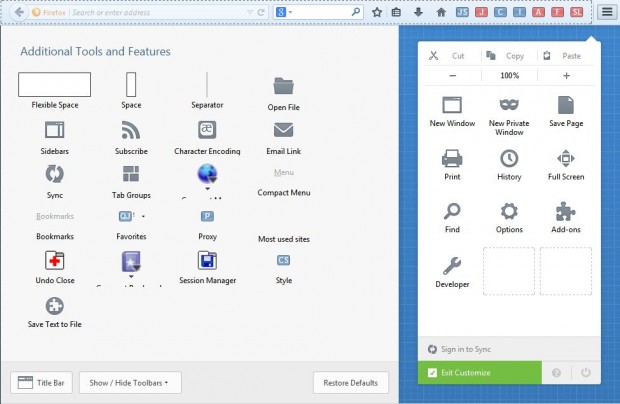Click the help question mark button
620x404 pixels.
[556, 372]
